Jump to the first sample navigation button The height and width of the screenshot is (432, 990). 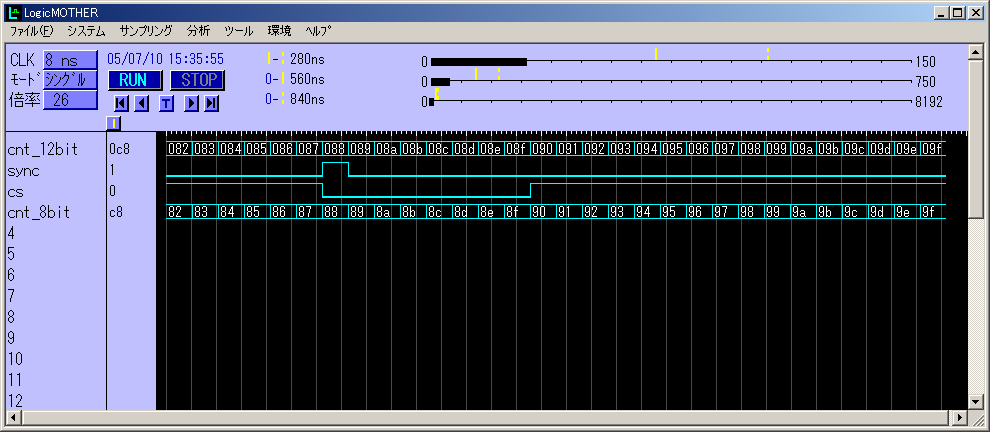(121, 102)
